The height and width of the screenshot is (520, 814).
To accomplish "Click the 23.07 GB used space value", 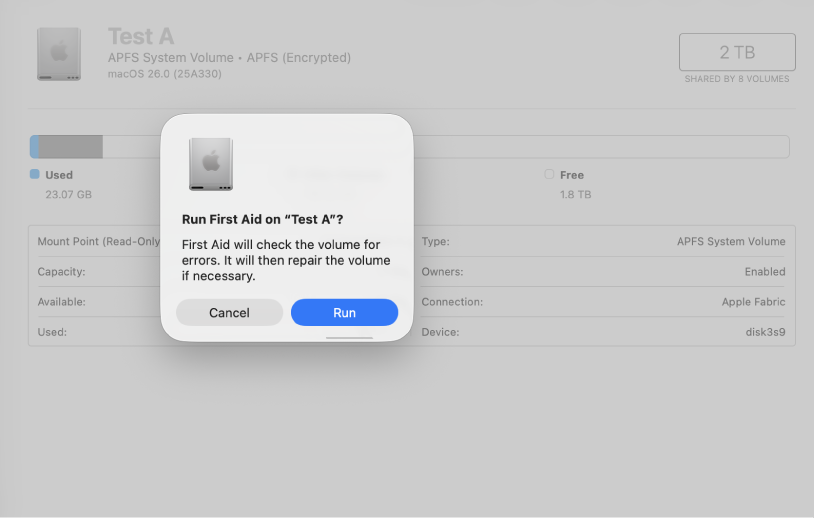I will tap(68, 194).
